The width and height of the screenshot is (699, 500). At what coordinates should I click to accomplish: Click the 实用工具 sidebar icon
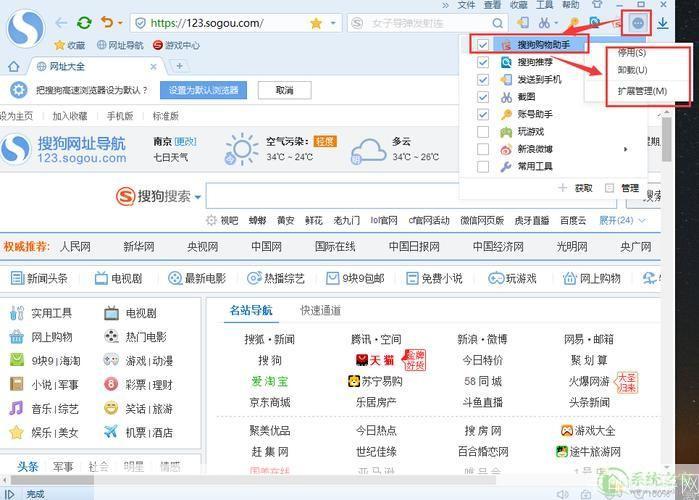(16, 313)
